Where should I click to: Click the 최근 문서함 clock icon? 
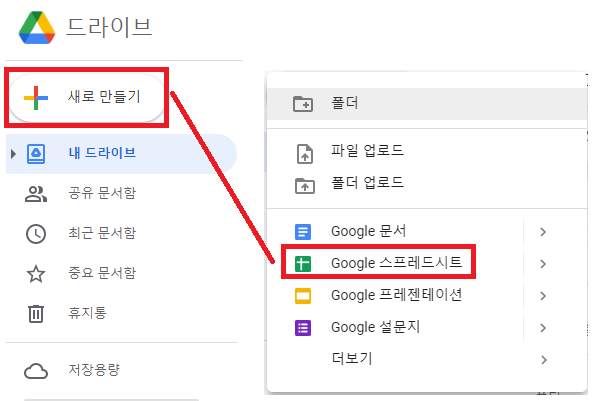point(36,234)
